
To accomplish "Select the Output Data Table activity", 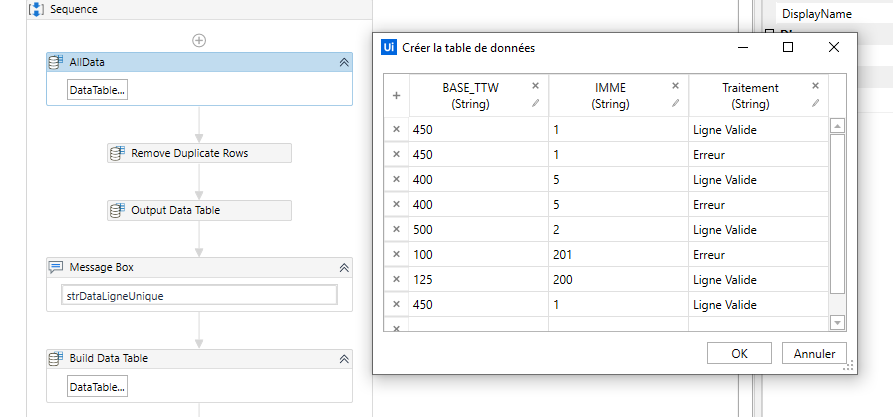I will click(x=199, y=210).
